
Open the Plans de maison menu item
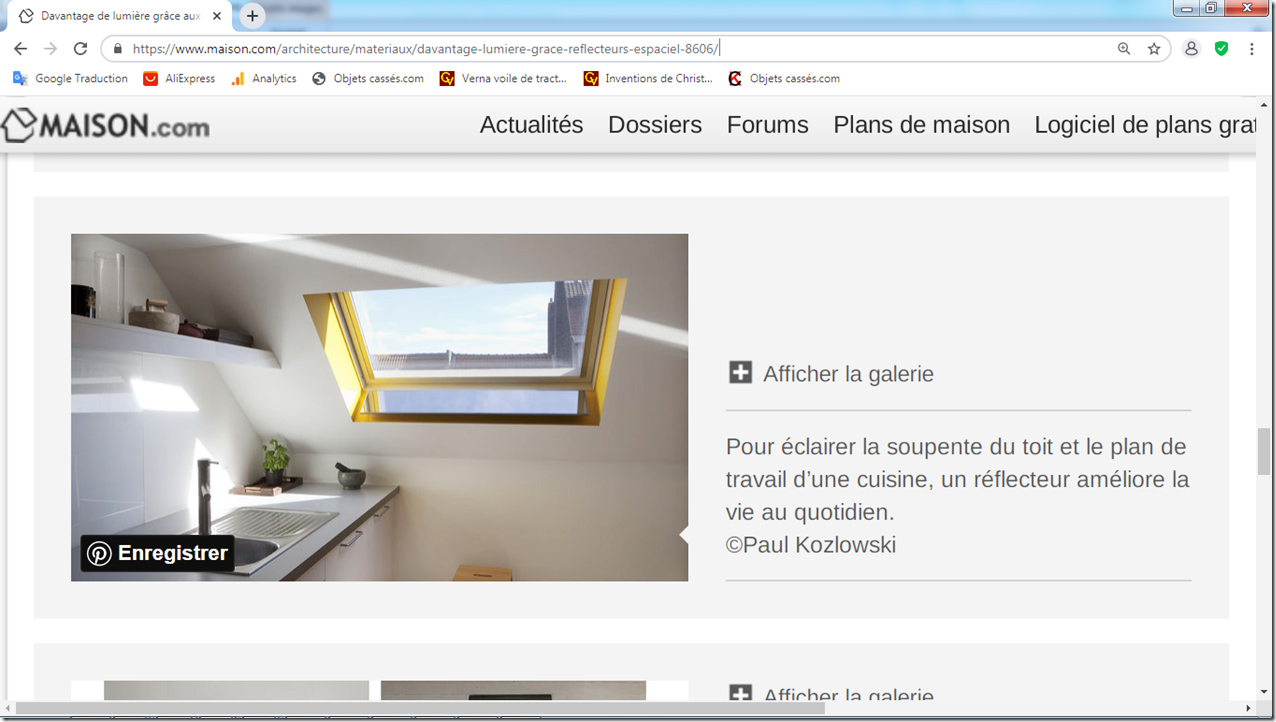coord(921,125)
